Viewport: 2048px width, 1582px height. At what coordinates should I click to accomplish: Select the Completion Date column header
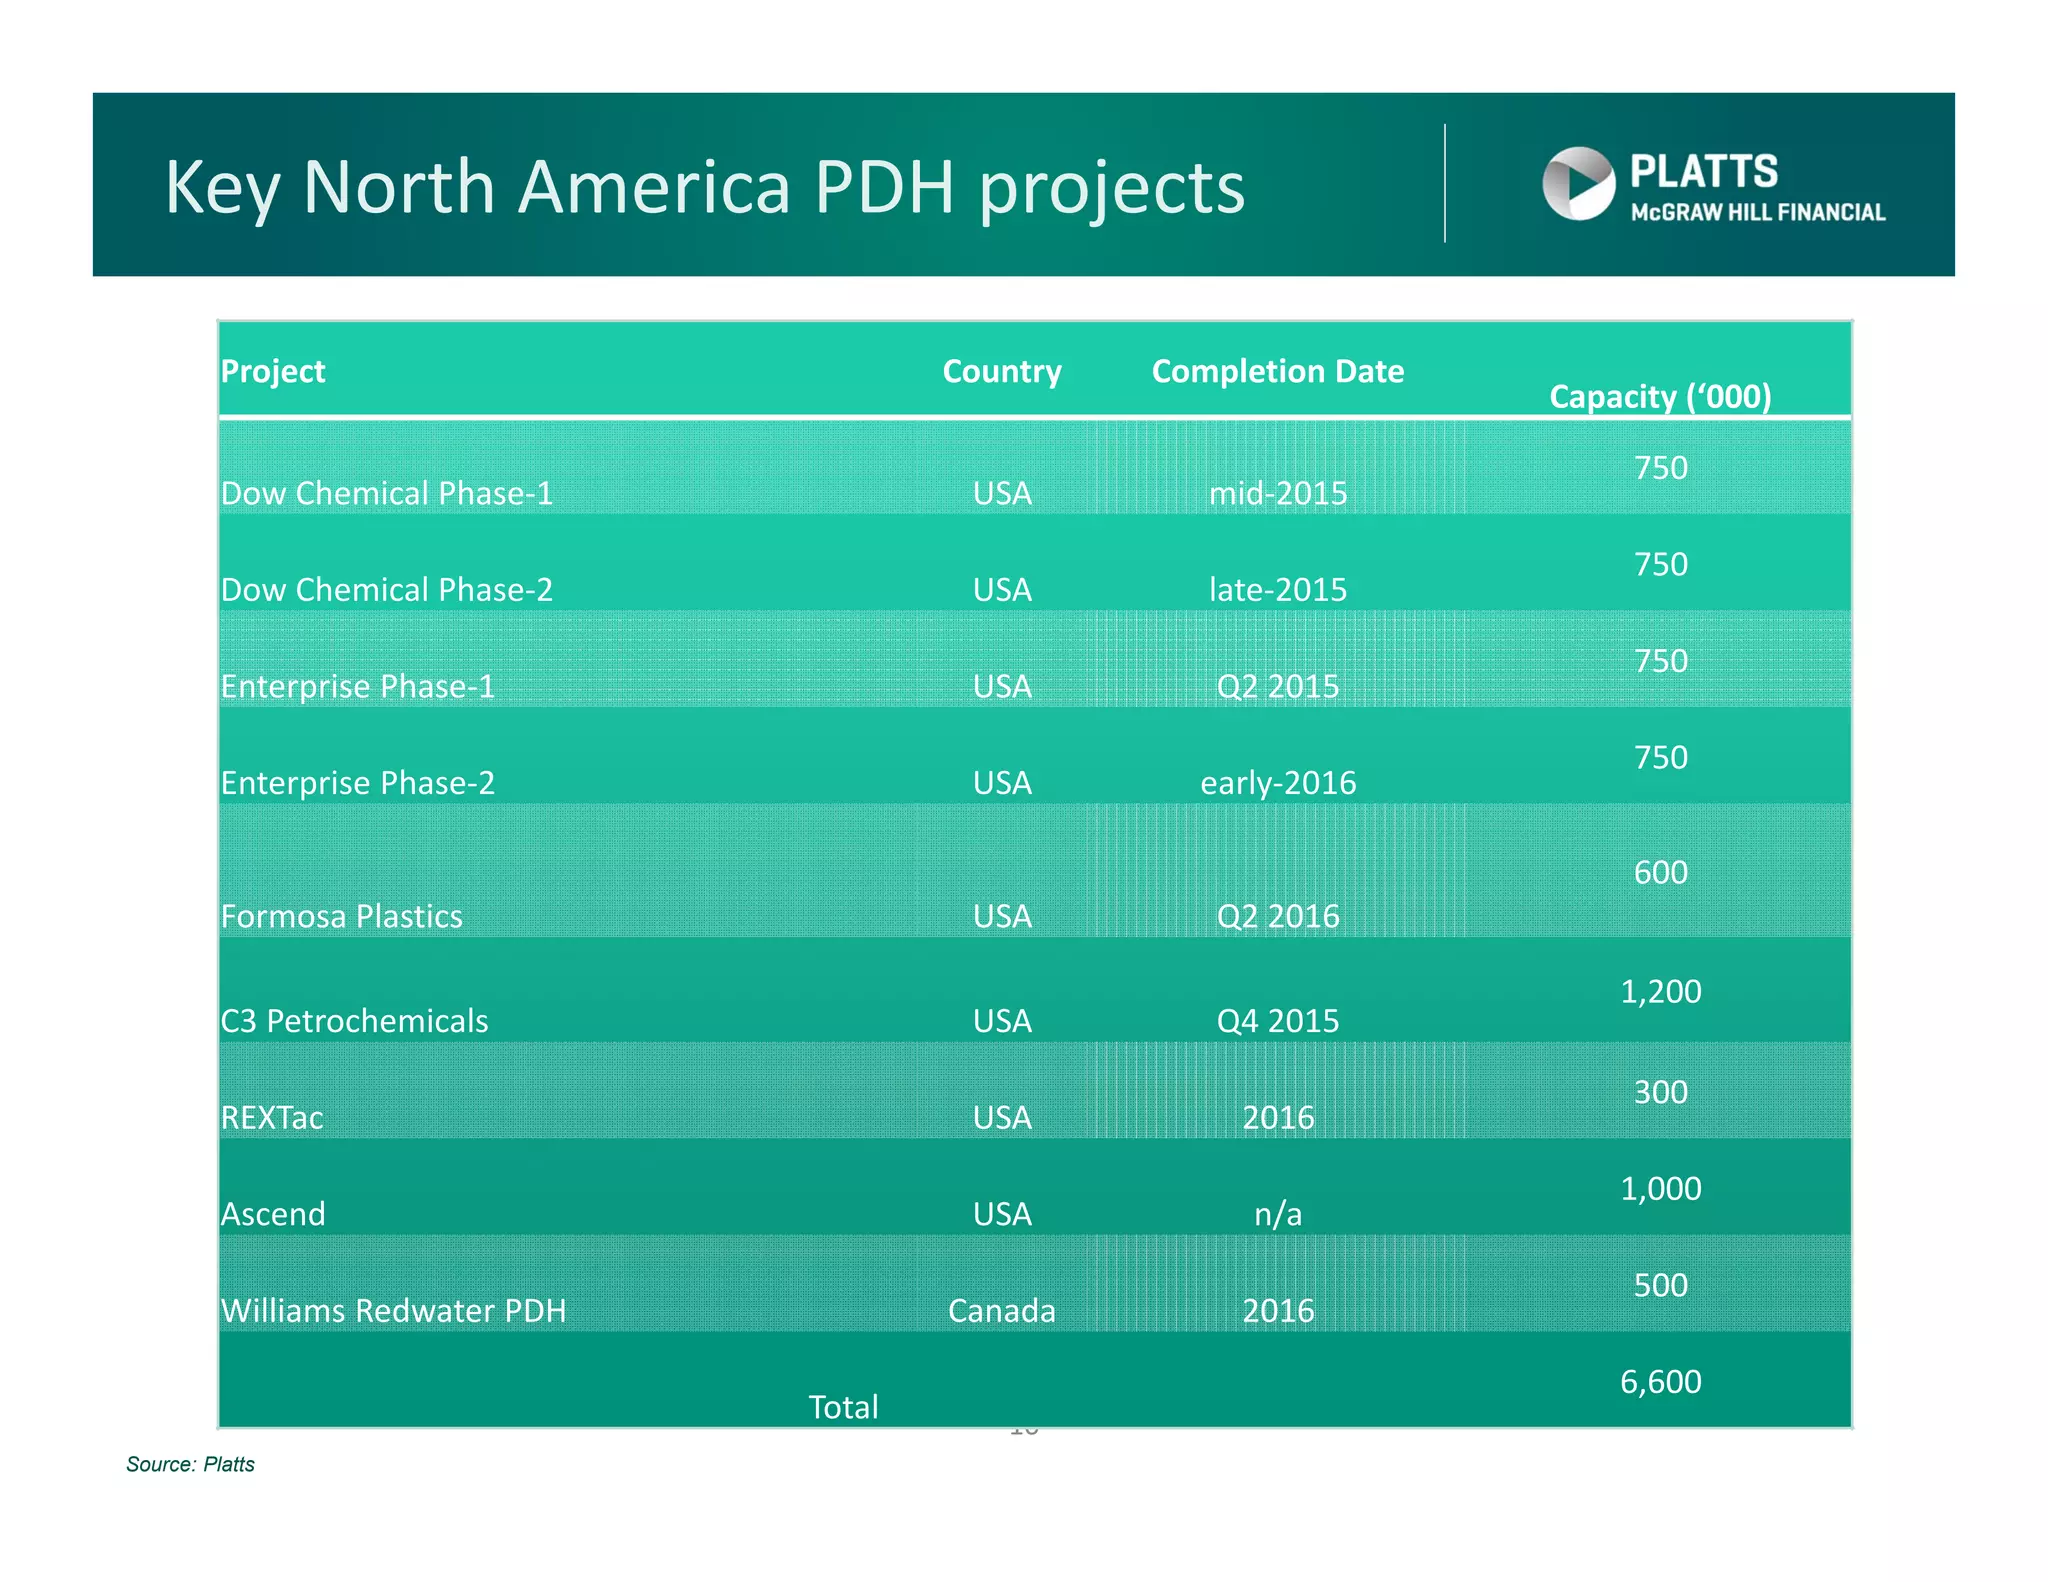[x=1277, y=371]
